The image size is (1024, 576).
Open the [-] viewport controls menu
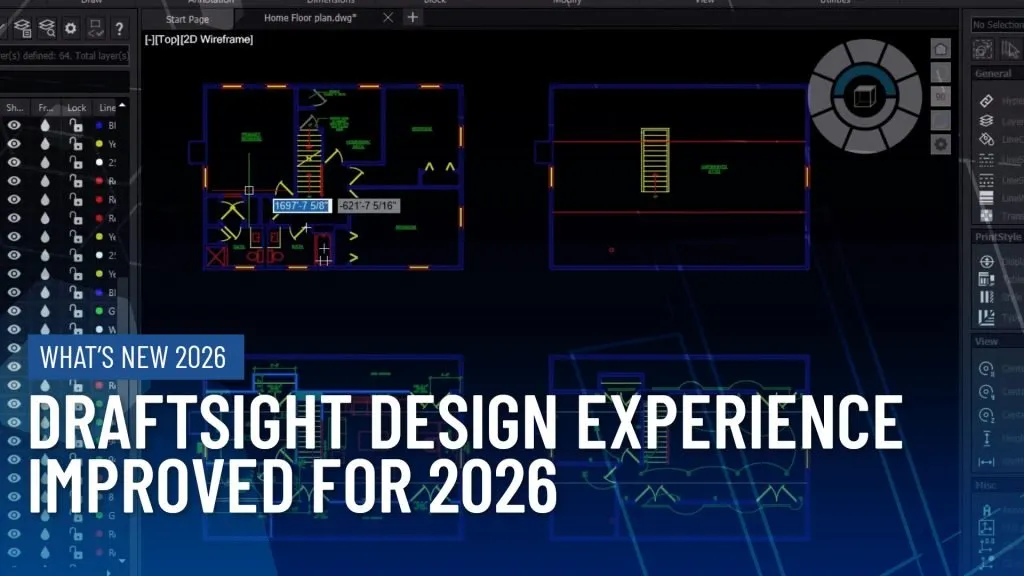[x=150, y=39]
